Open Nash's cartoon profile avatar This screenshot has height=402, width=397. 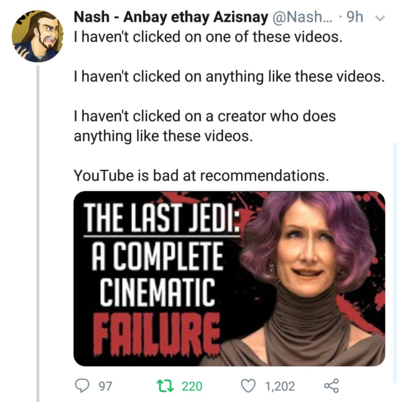[37, 36]
